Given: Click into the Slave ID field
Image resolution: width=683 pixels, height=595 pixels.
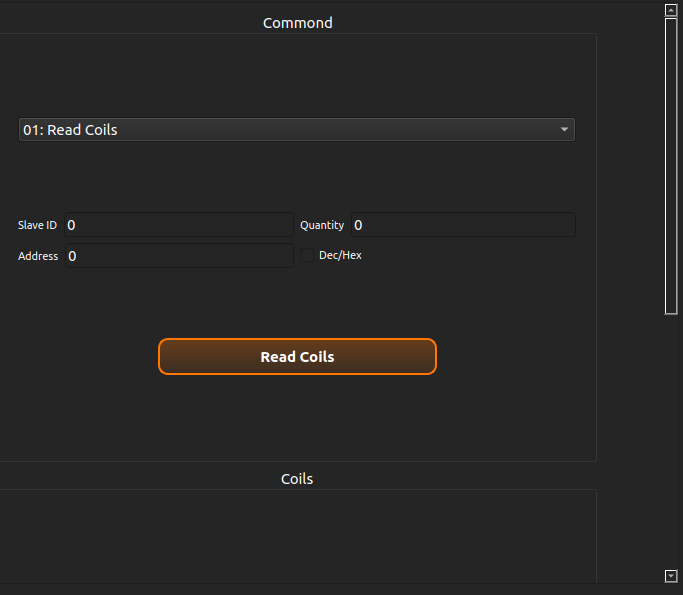Looking at the screenshot, I should click(x=178, y=226).
